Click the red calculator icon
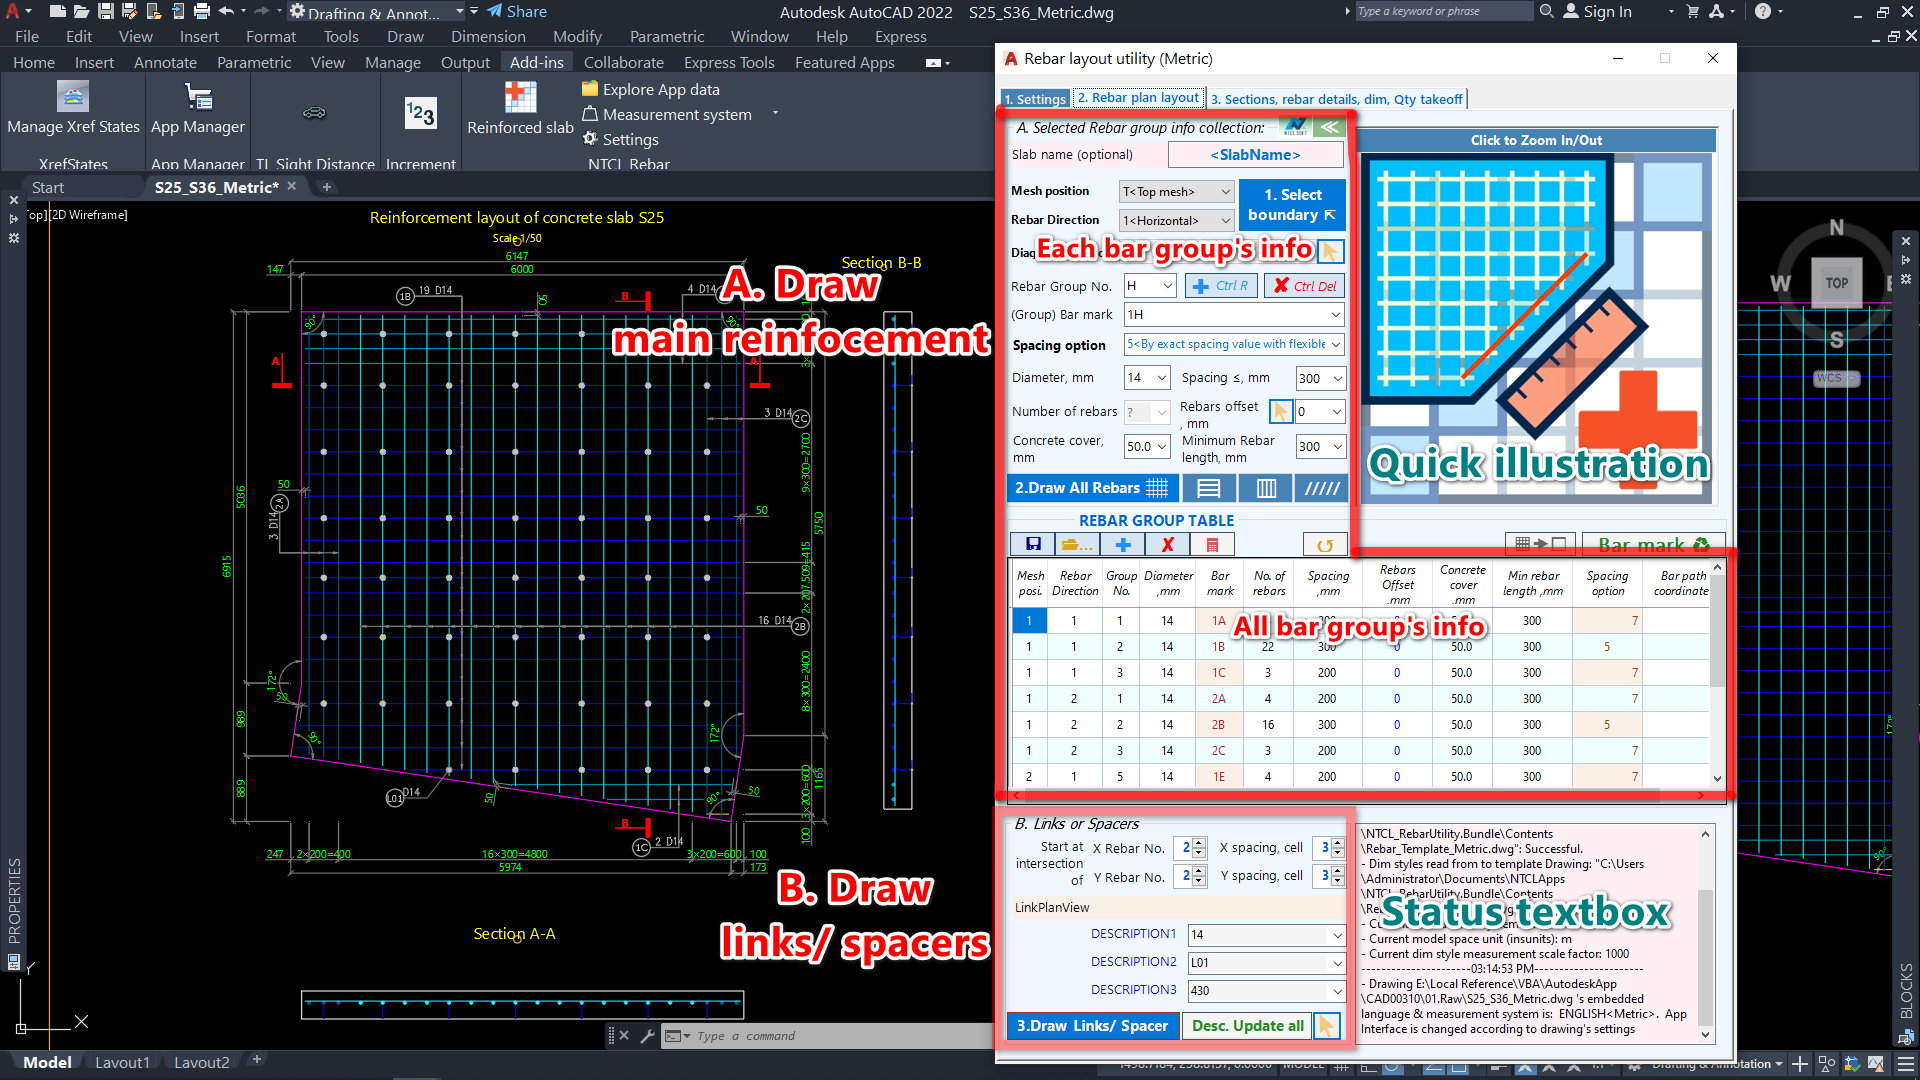The width and height of the screenshot is (1920, 1080). tap(1212, 545)
